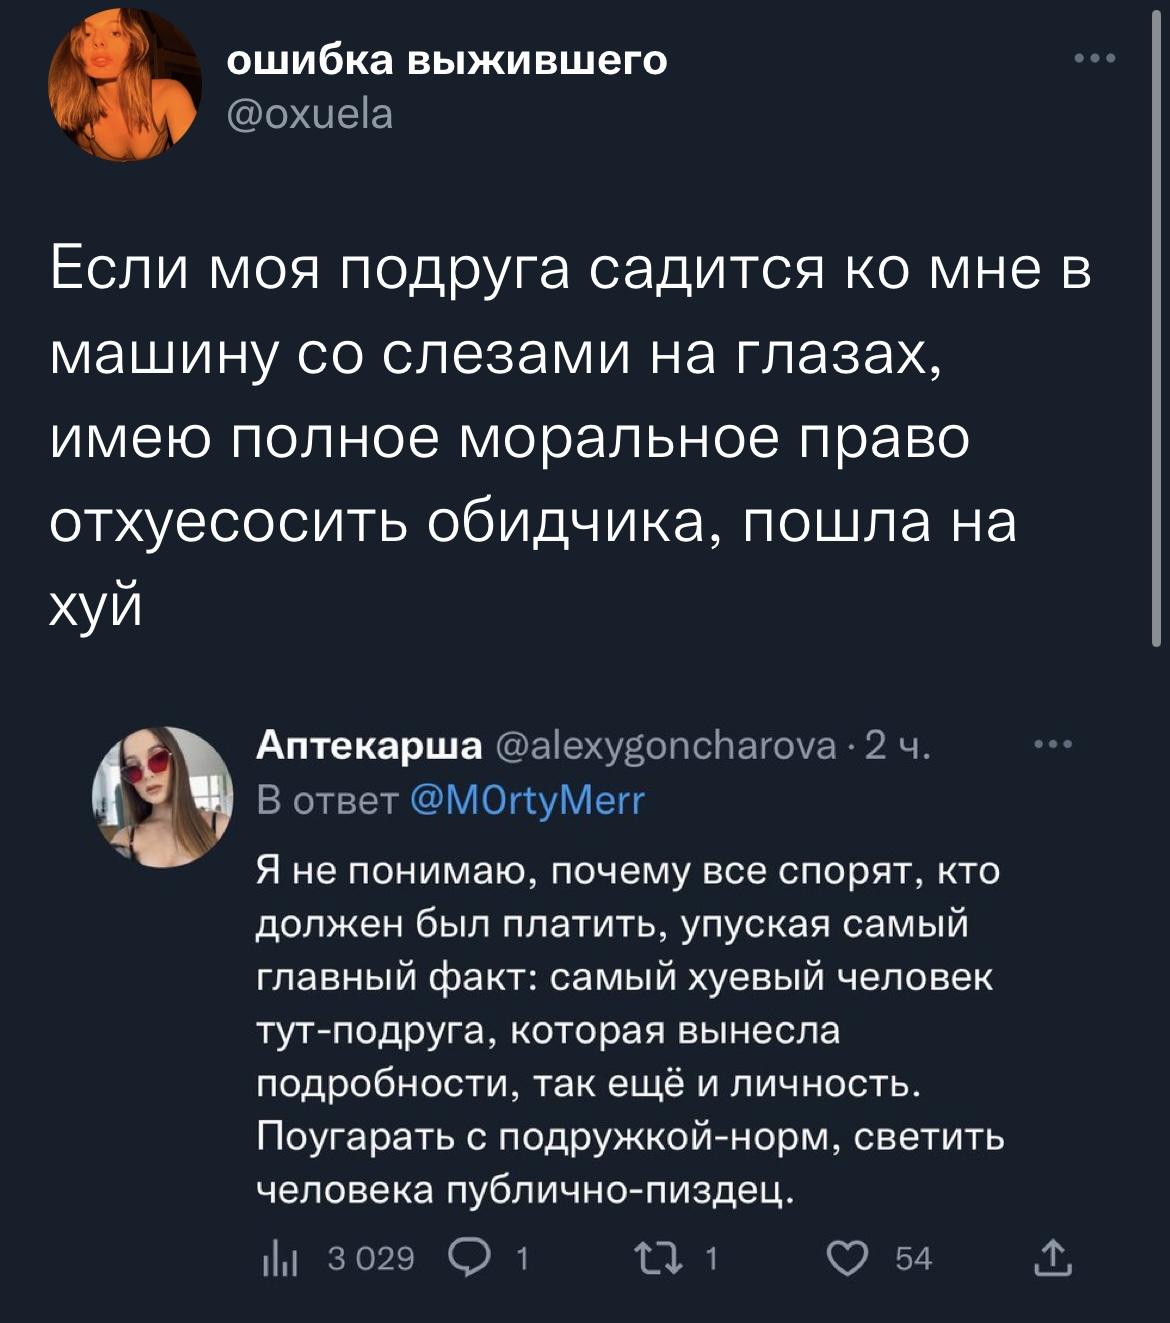This screenshot has height=1323, width=1170.
Task: Open the main tweet's three-dot menu
Action: (1094, 60)
